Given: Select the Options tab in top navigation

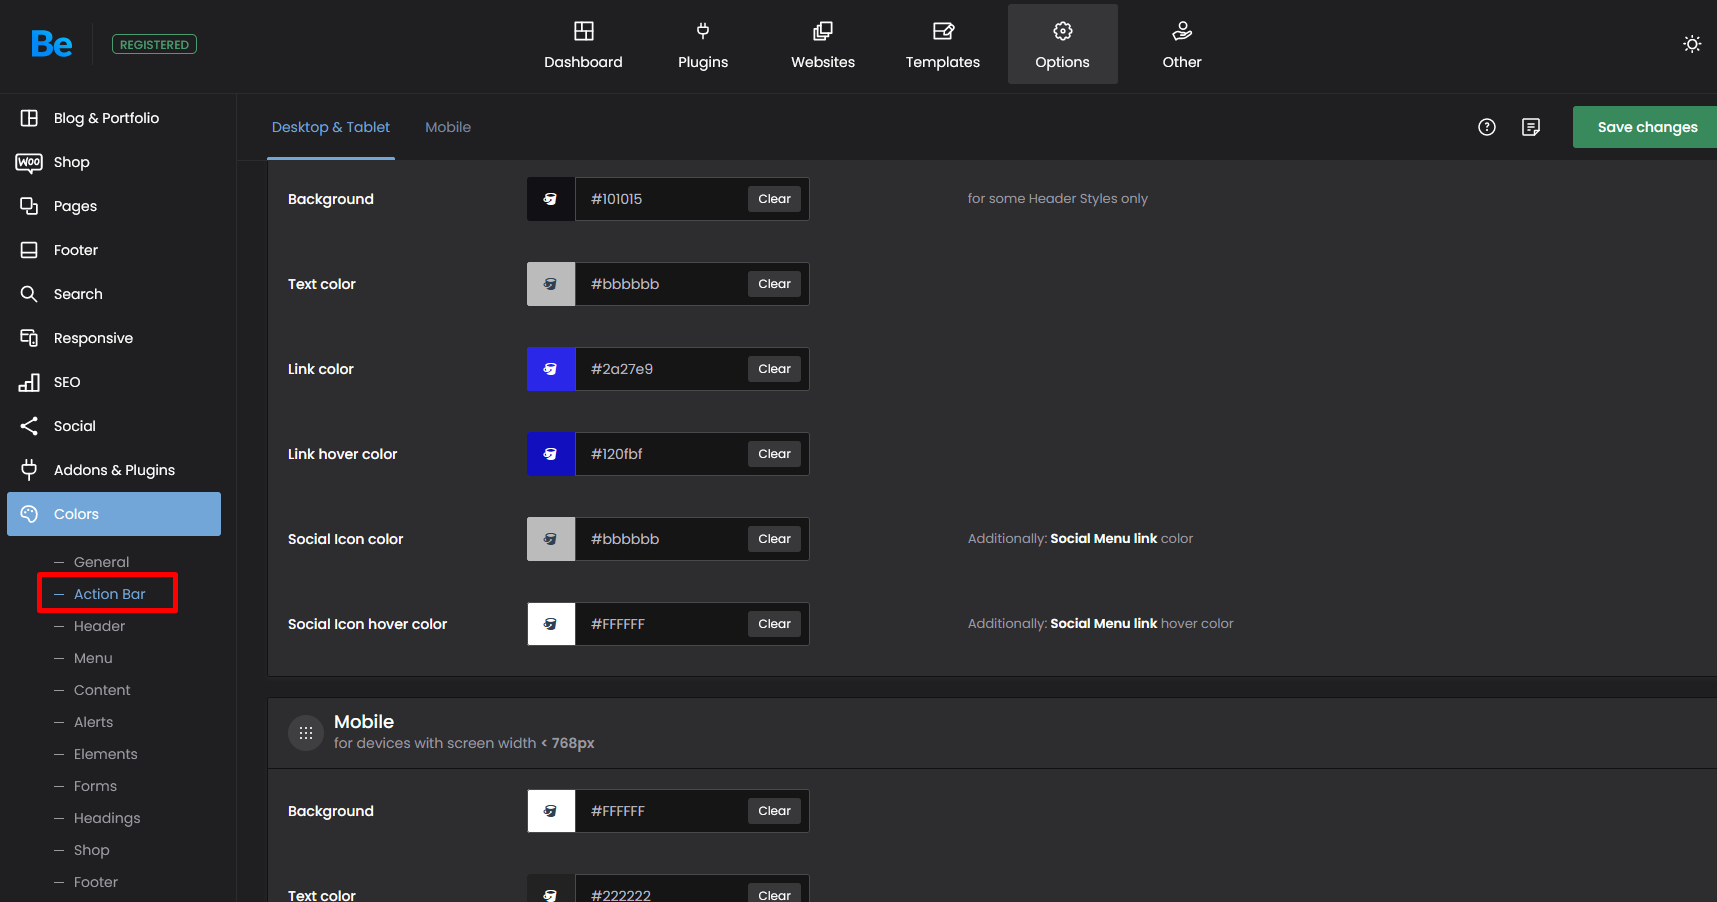Looking at the screenshot, I should [1063, 45].
